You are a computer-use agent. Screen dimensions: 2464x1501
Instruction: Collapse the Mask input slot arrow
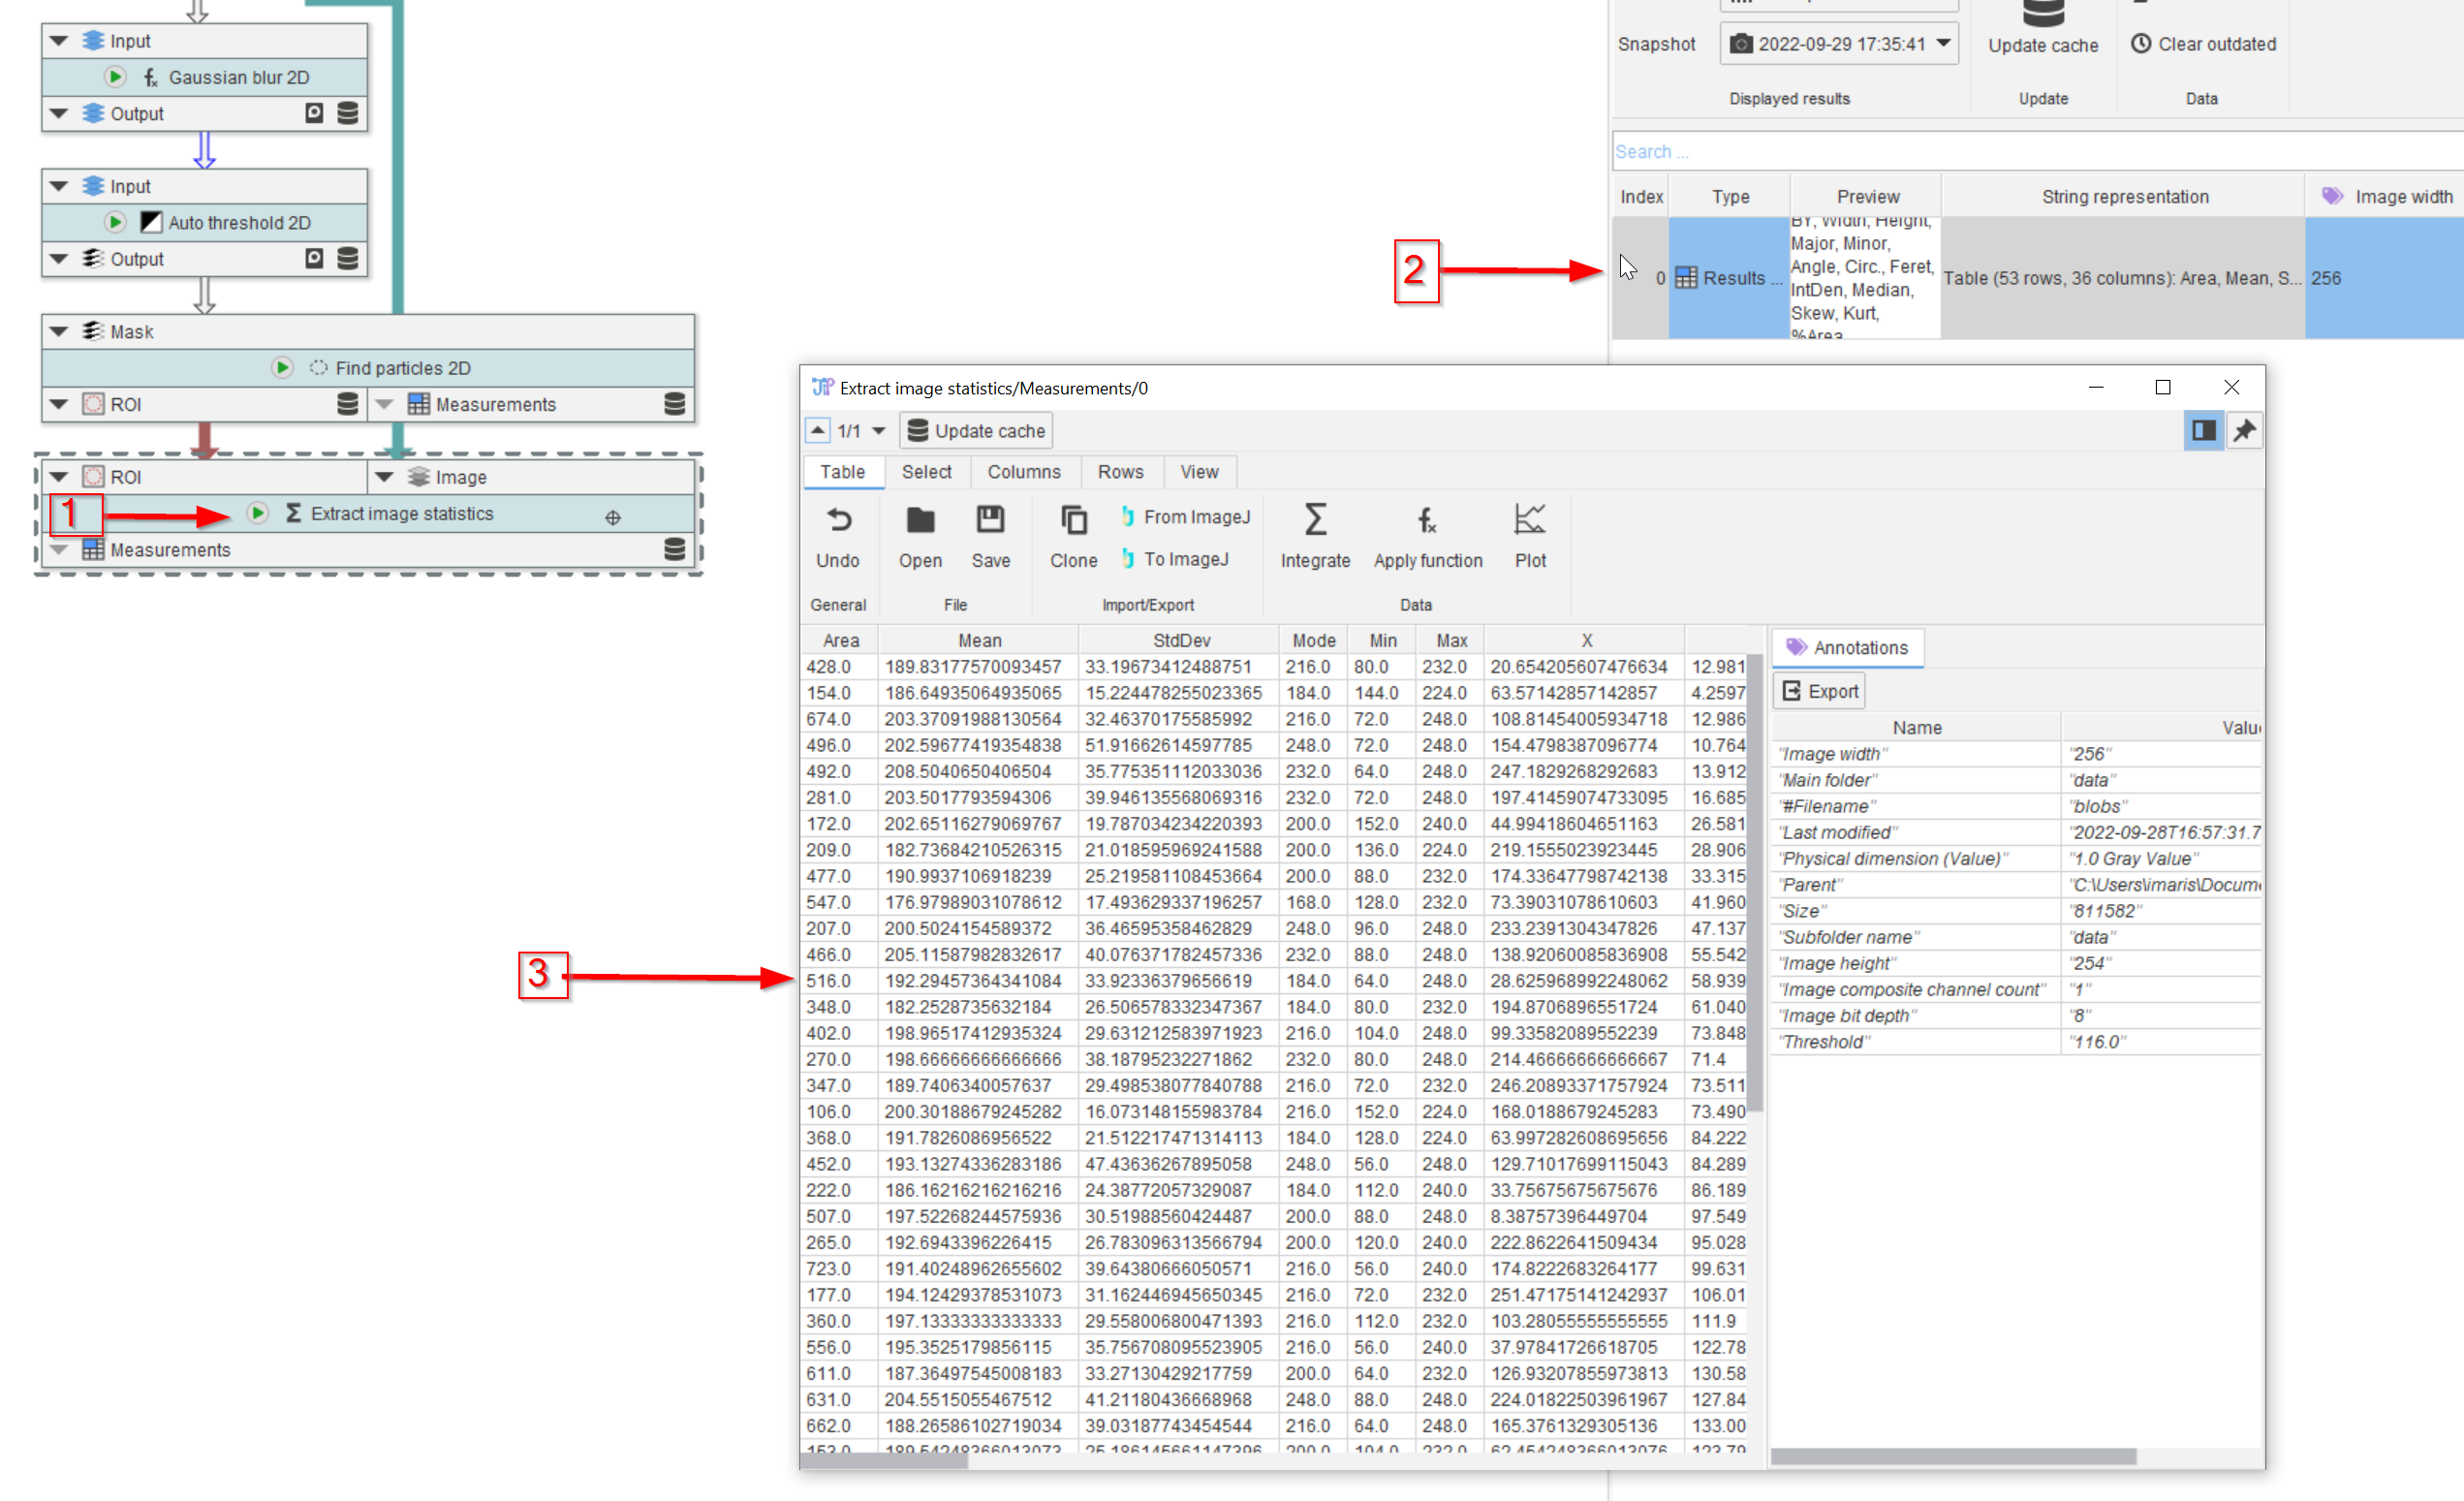point(59,331)
